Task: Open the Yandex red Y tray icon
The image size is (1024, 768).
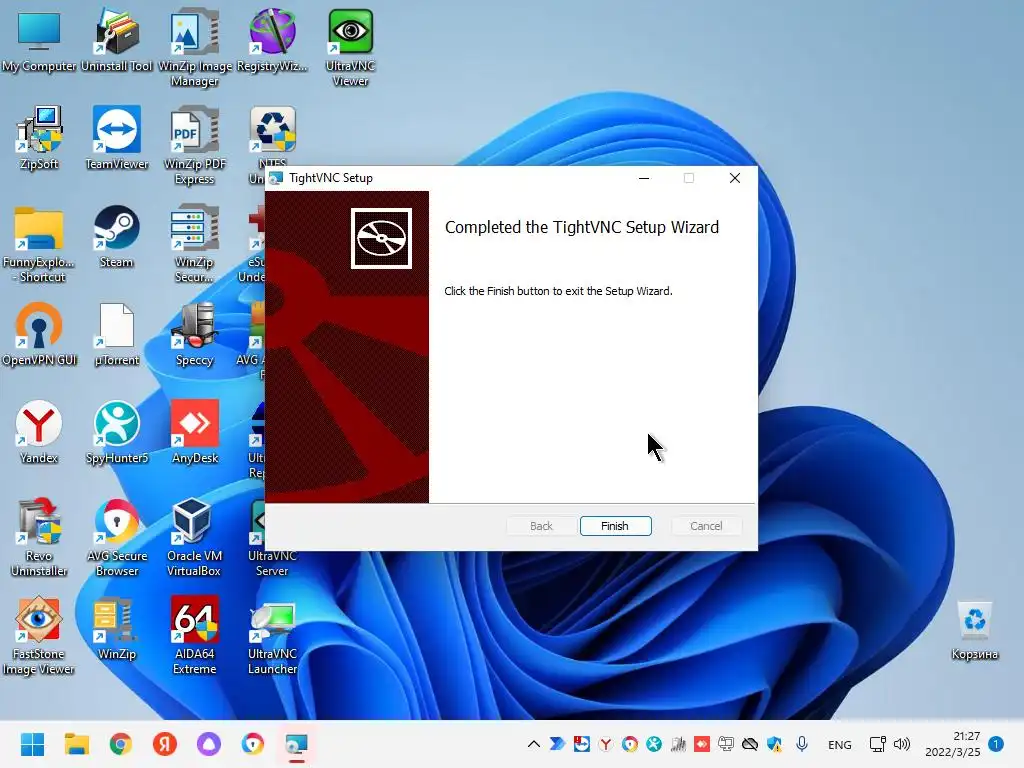Action: tap(605, 744)
